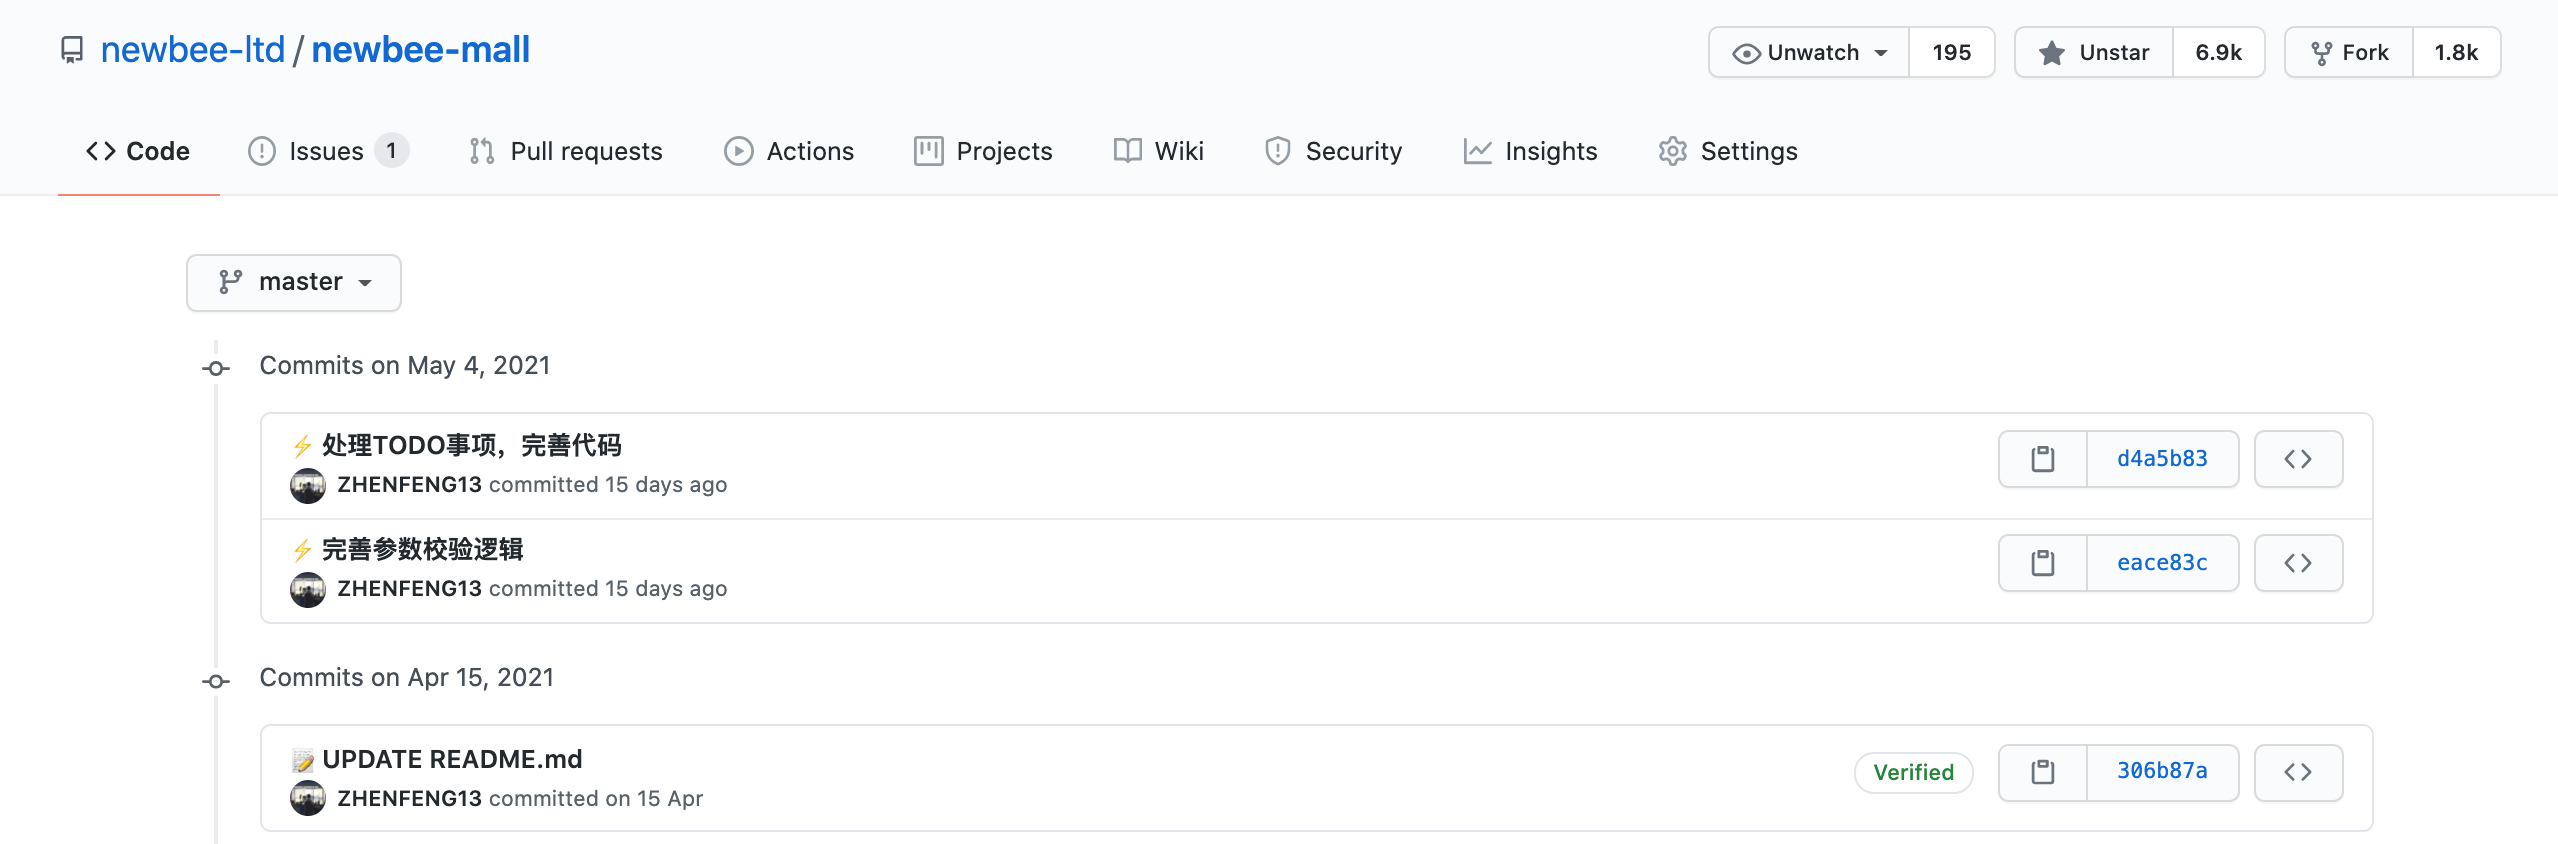Open repository Settings tab
The height and width of the screenshot is (844, 2558).
tap(1728, 151)
